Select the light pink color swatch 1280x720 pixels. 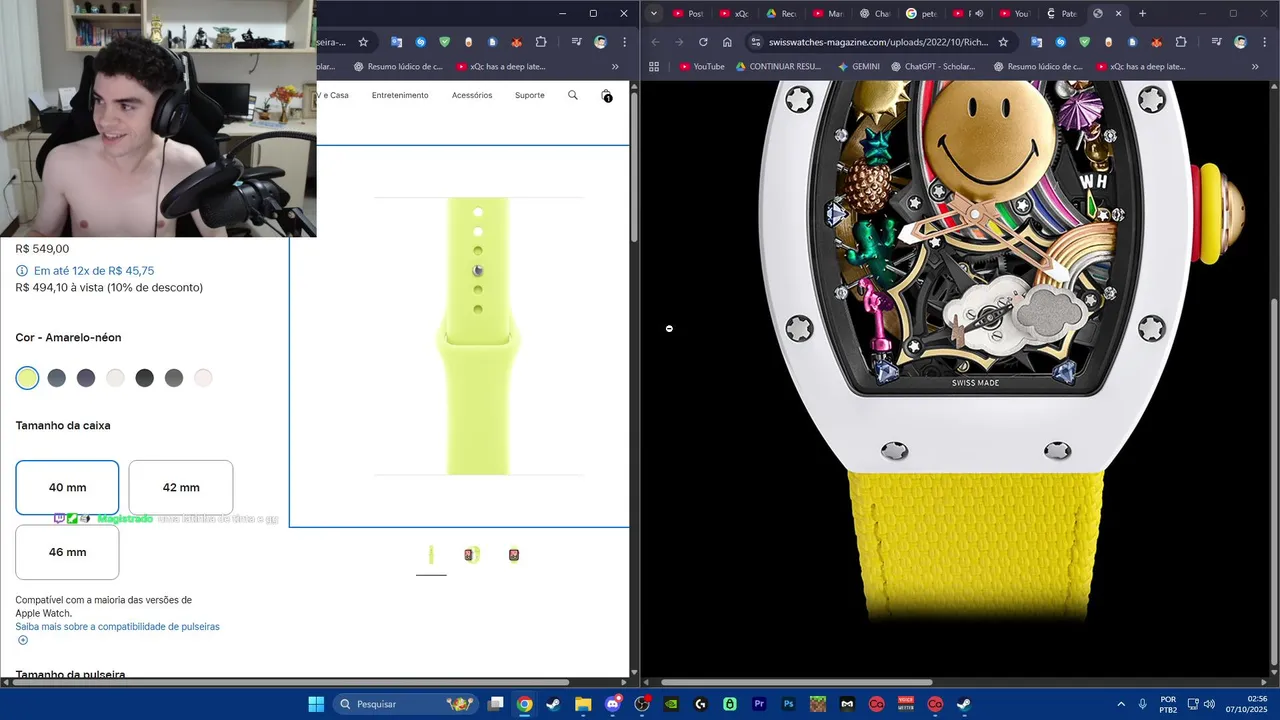pyautogui.click(x=203, y=378)
